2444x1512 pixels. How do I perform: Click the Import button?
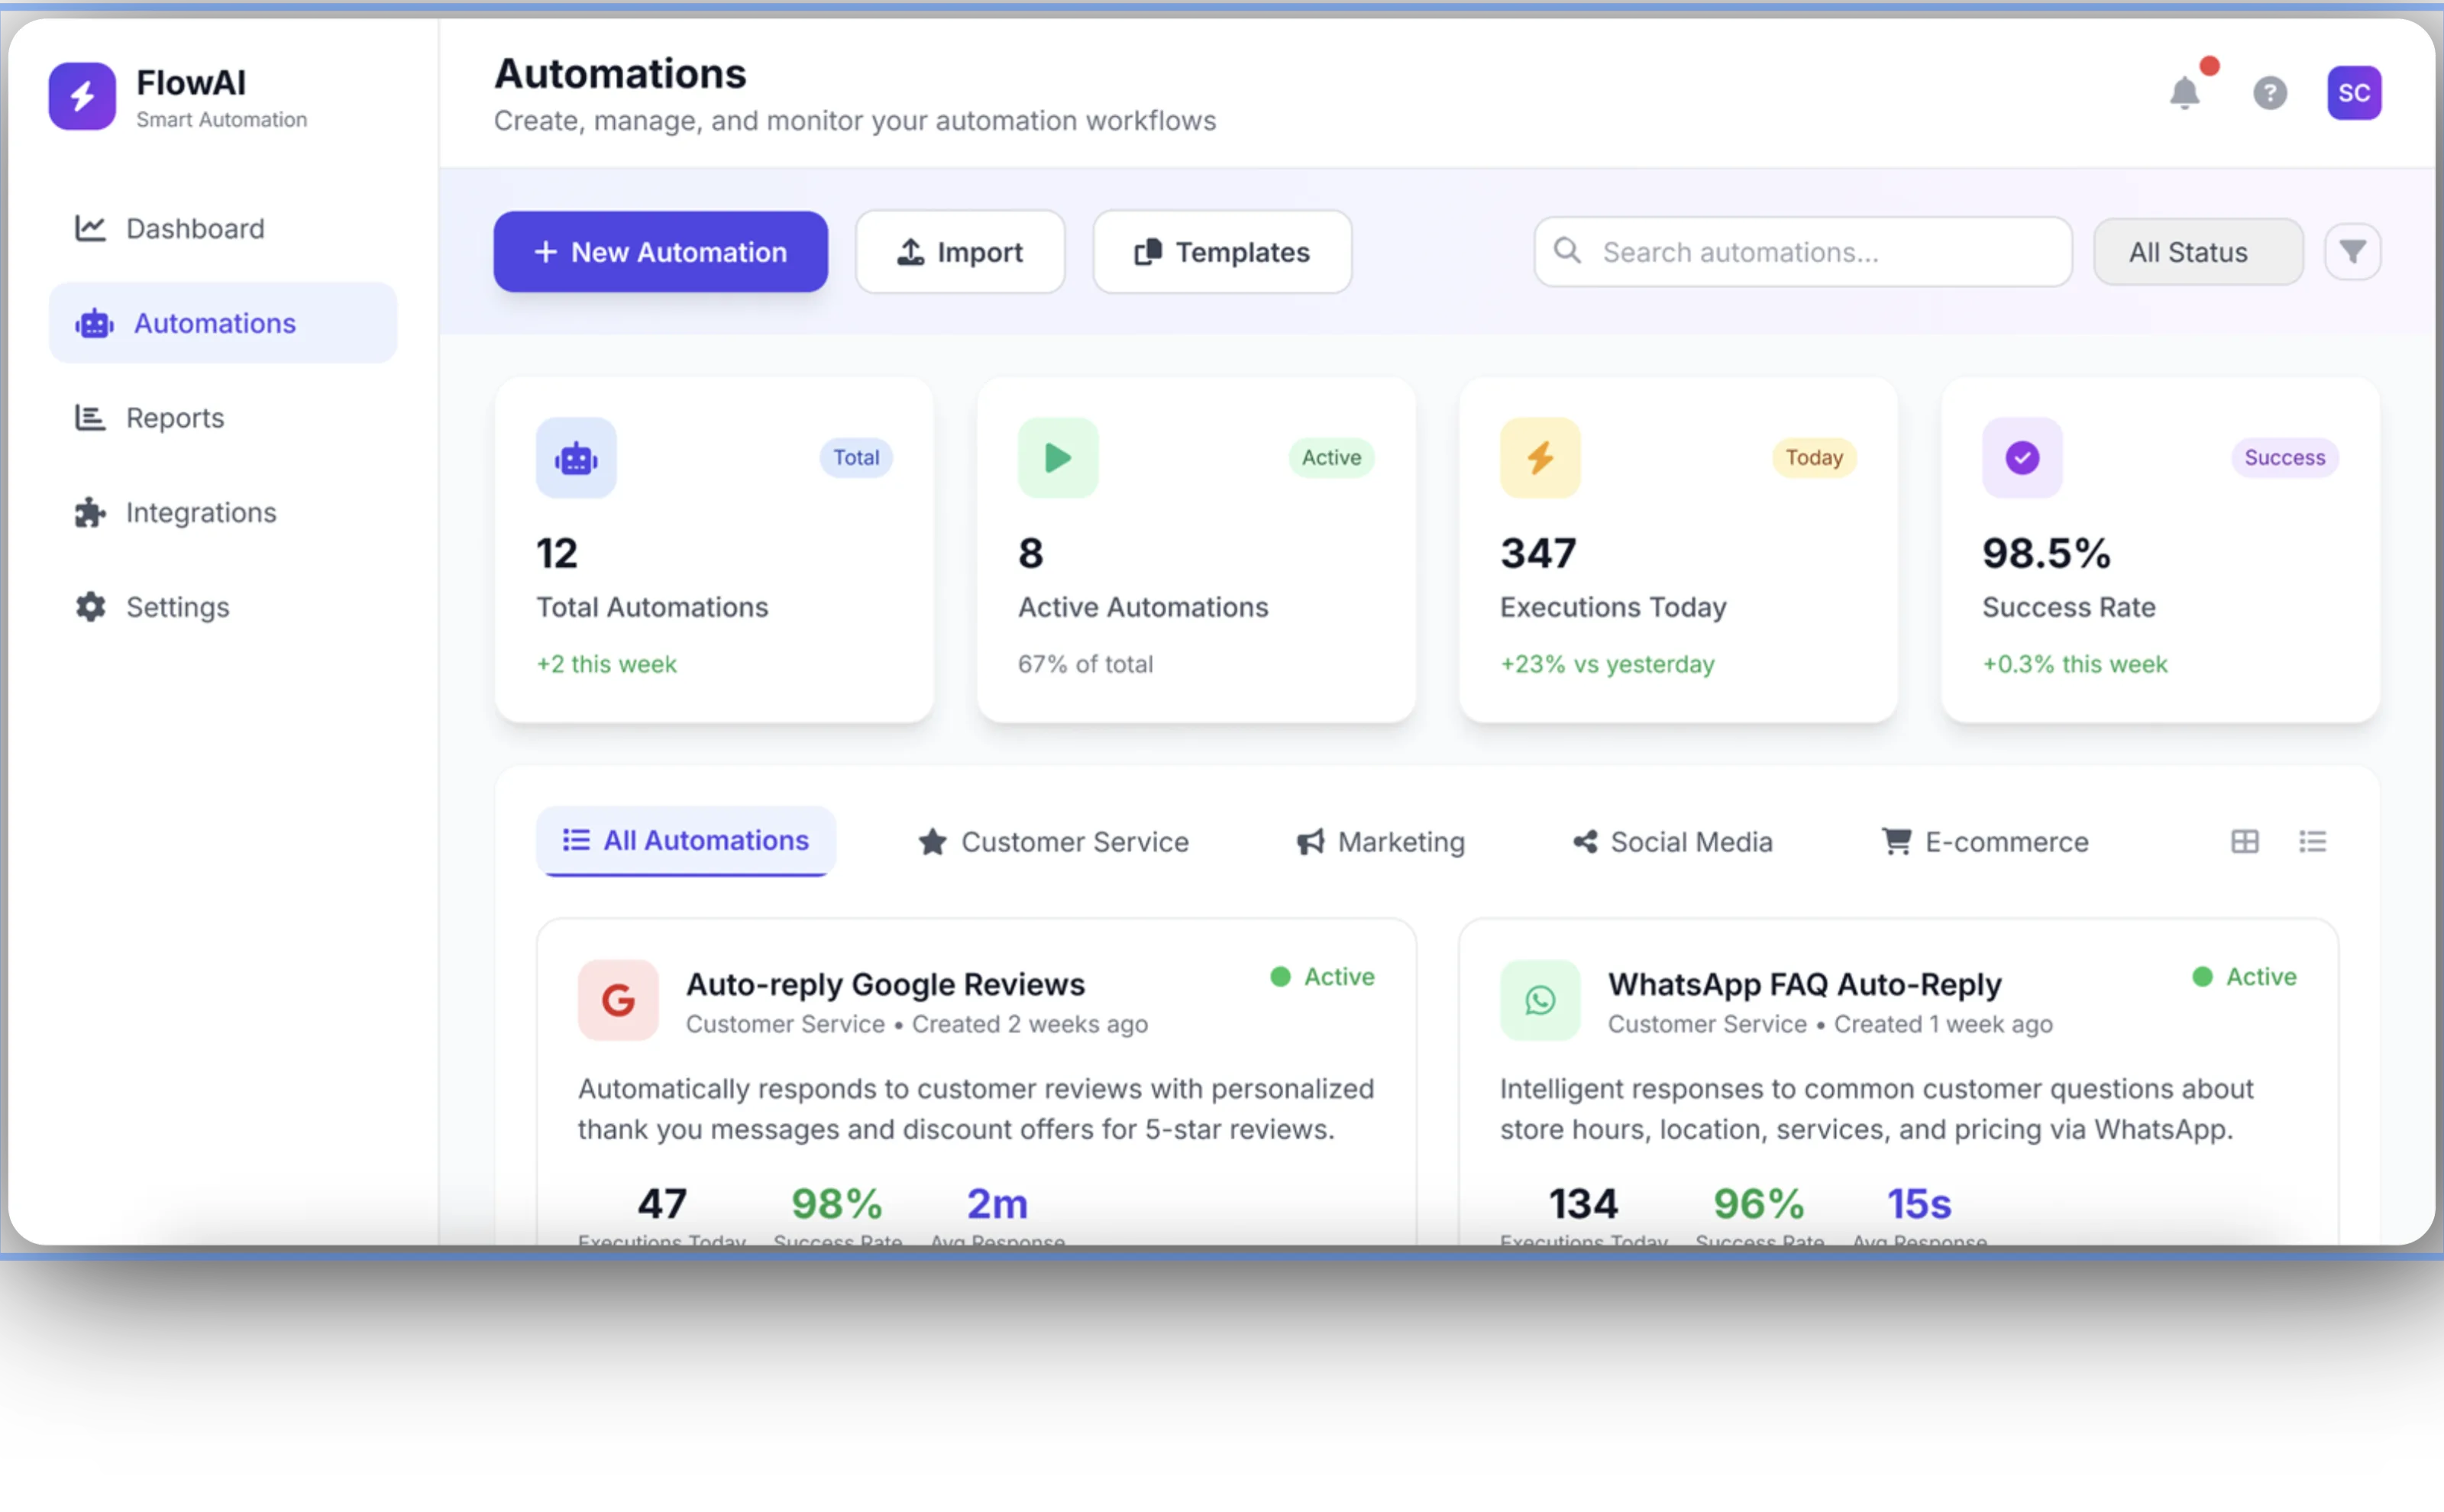(960, 252)
